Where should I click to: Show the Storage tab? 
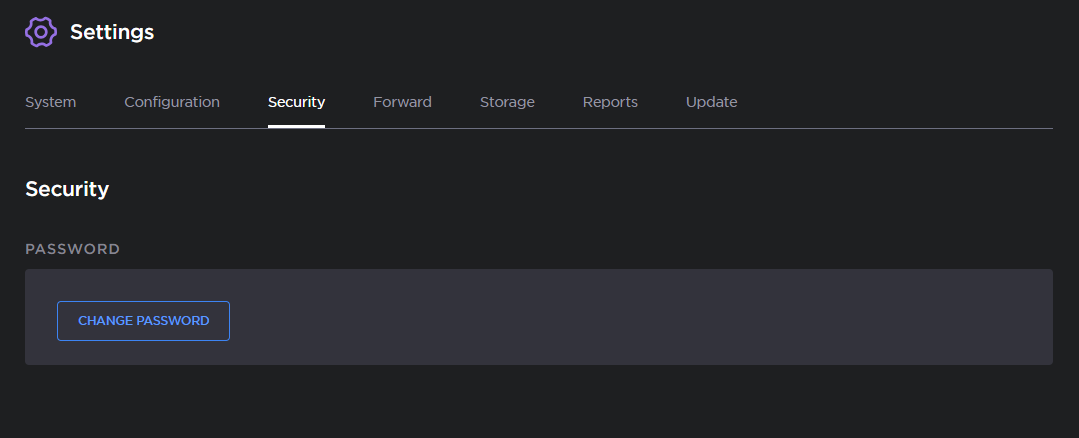(507, 102)
